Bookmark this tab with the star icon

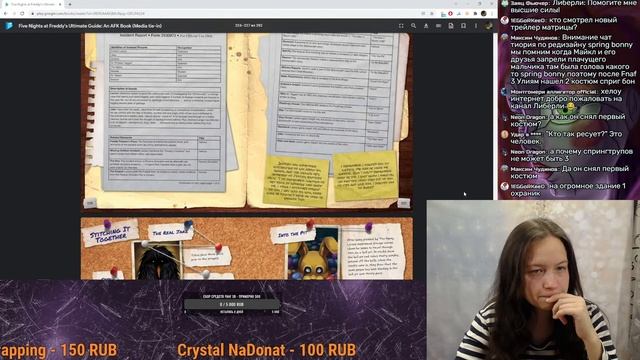coord(432,13)
